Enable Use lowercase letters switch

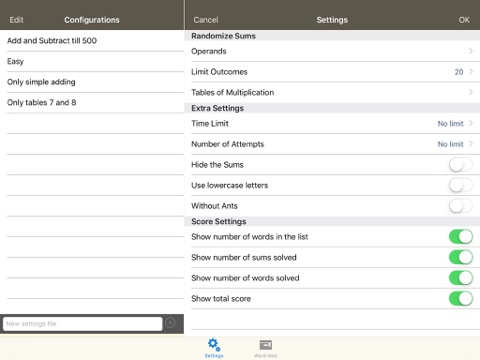click(461, 185)
